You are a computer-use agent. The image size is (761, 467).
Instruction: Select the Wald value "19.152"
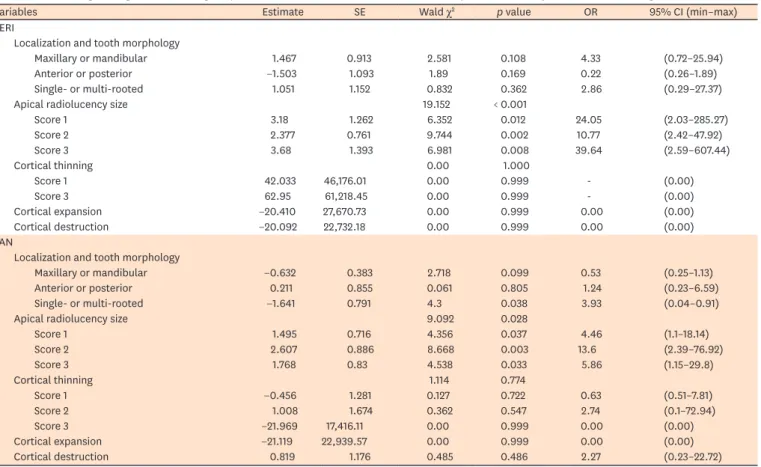pyautogui.click(x=437, y=104)
